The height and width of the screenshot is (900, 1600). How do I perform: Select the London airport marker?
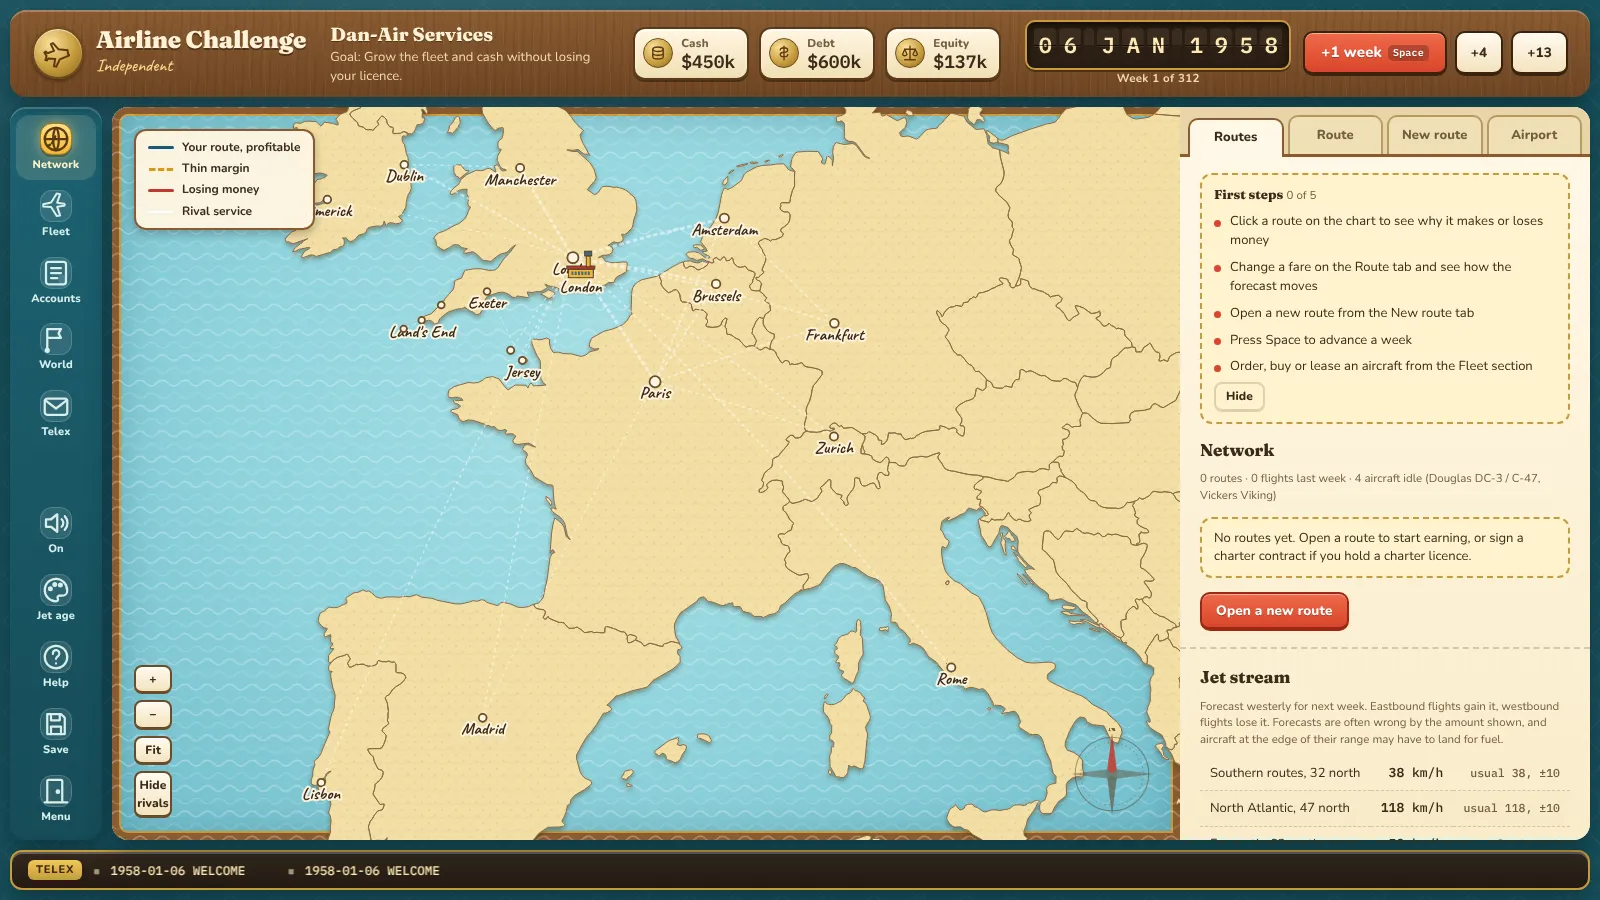[573, 258]
